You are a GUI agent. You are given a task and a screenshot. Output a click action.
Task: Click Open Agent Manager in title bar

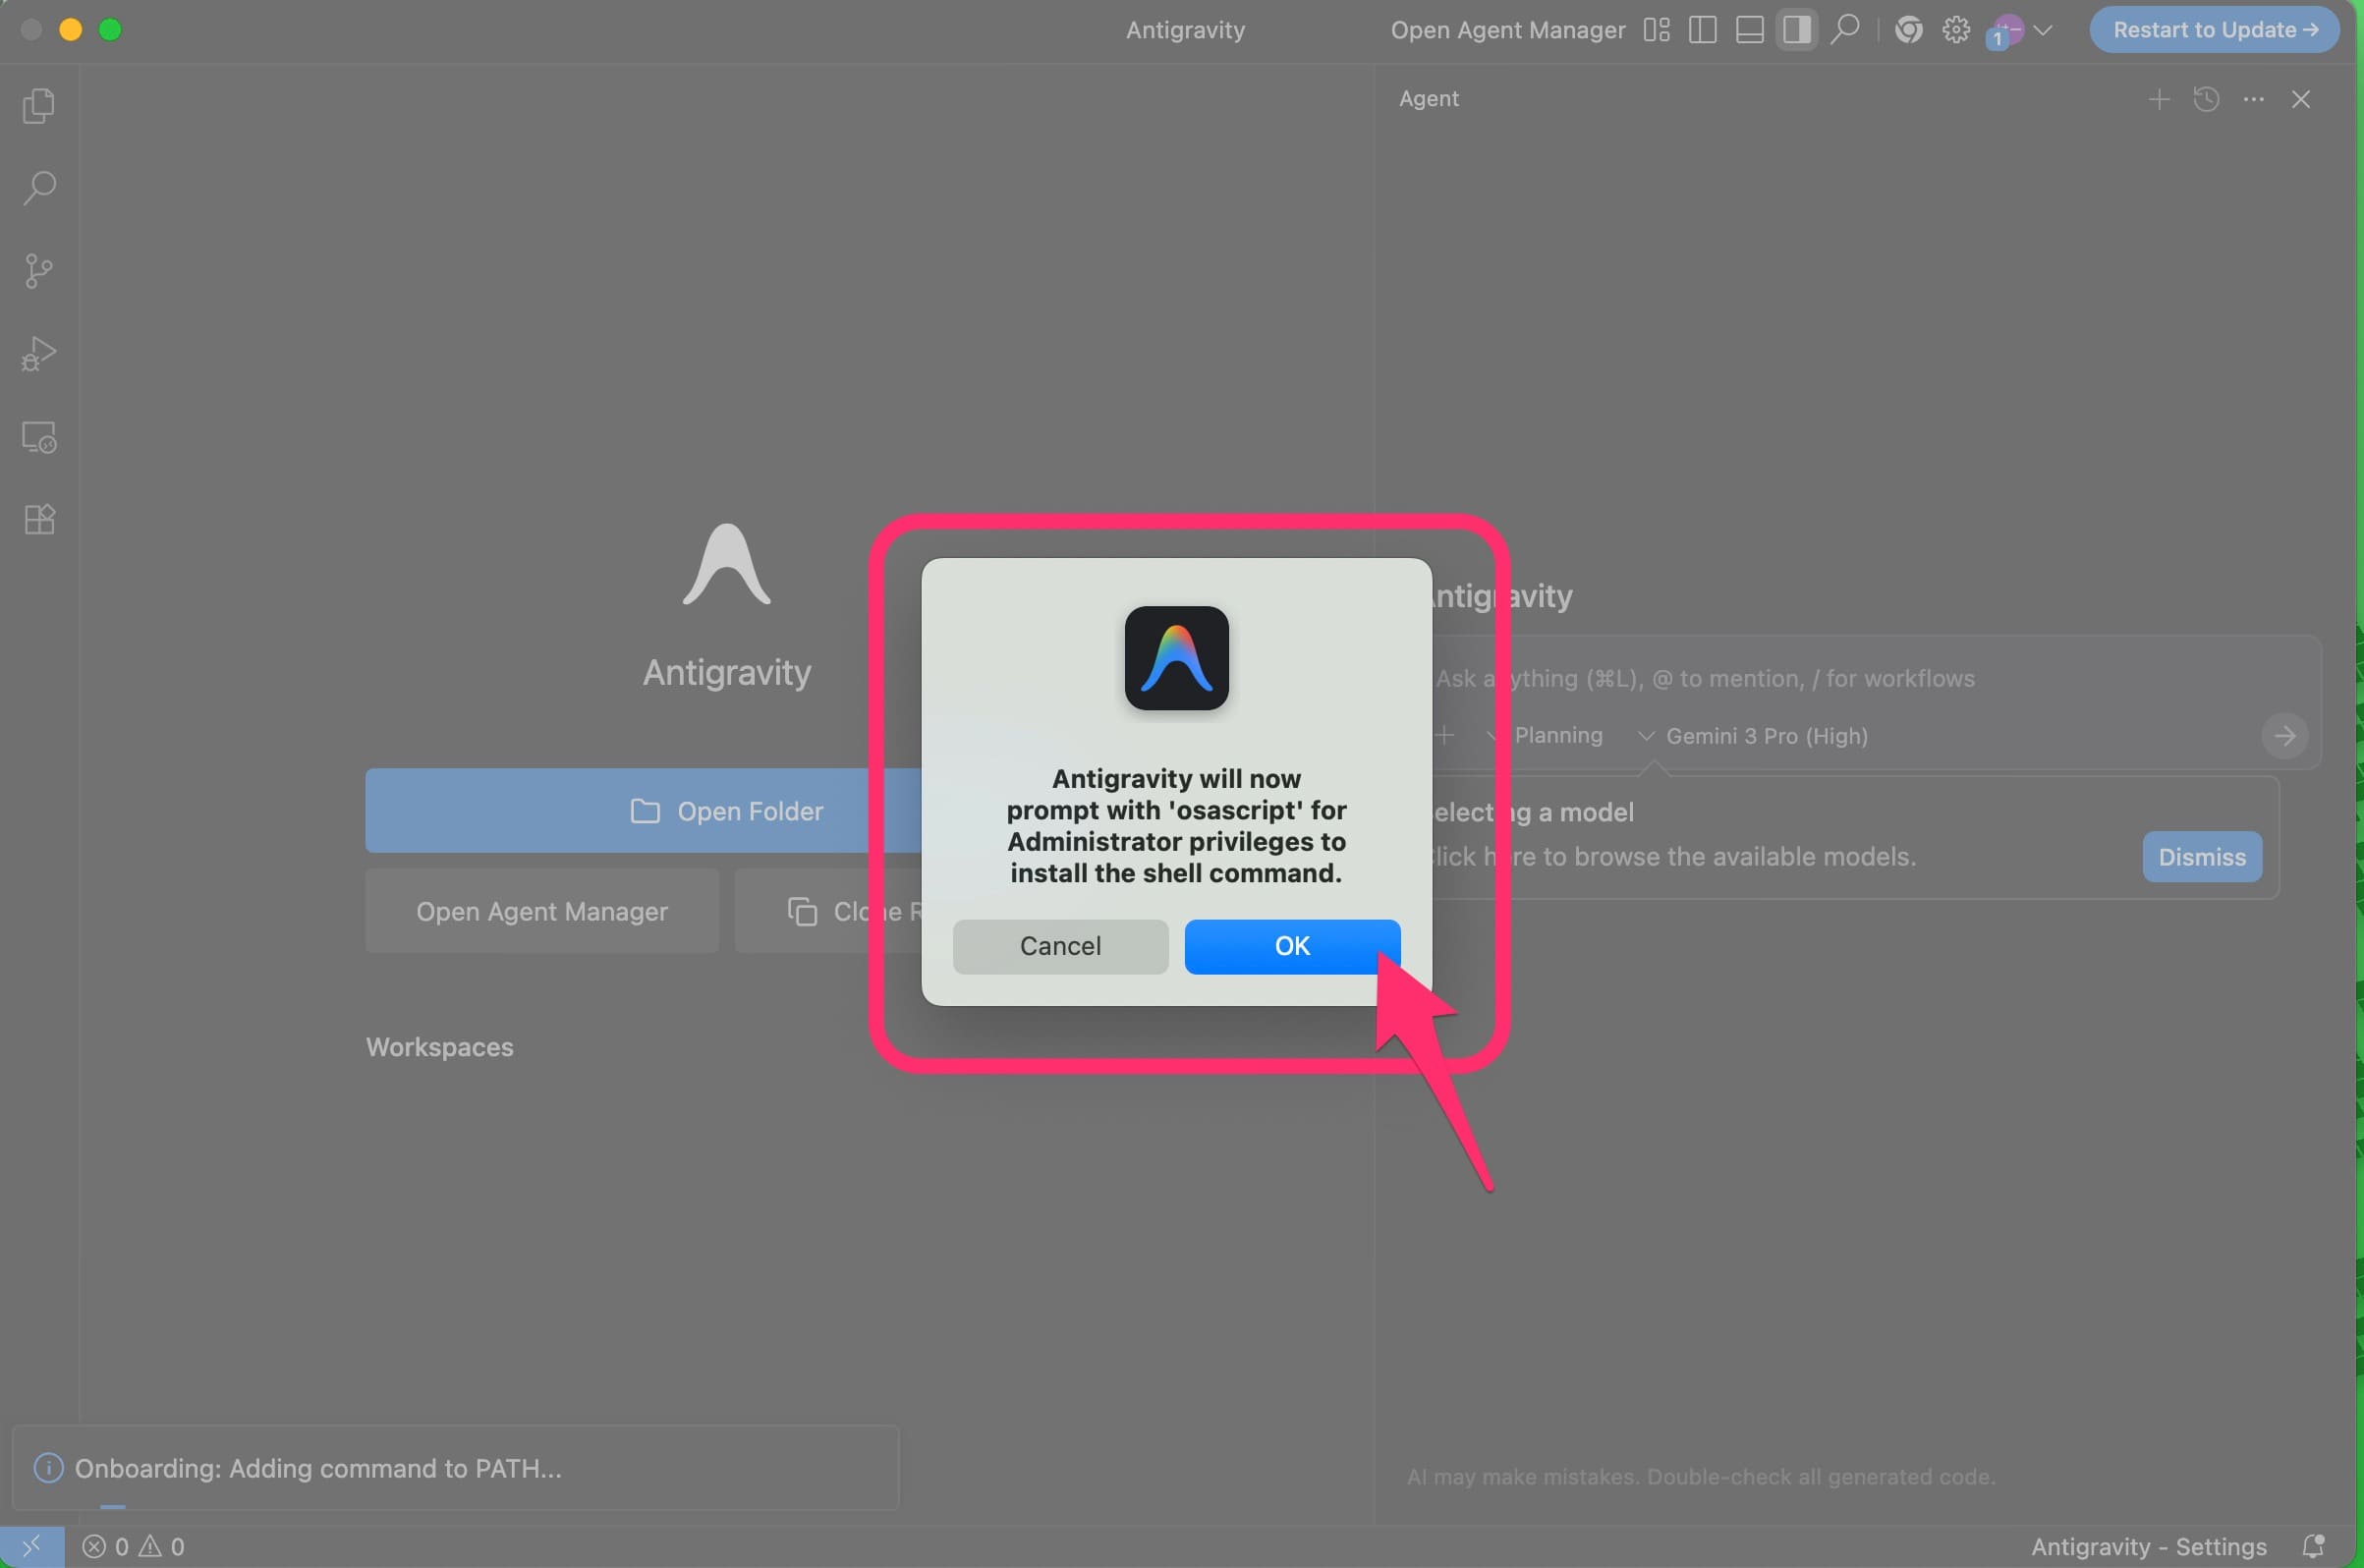pos(1507,30)
